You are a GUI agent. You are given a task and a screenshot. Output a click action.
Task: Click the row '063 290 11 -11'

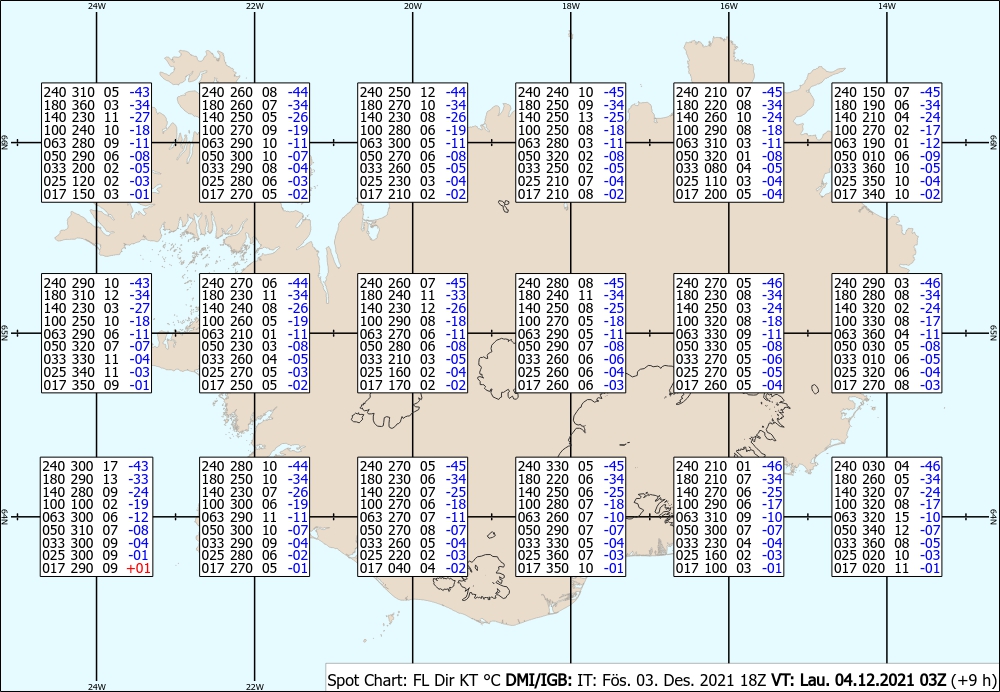coord(254,517)
